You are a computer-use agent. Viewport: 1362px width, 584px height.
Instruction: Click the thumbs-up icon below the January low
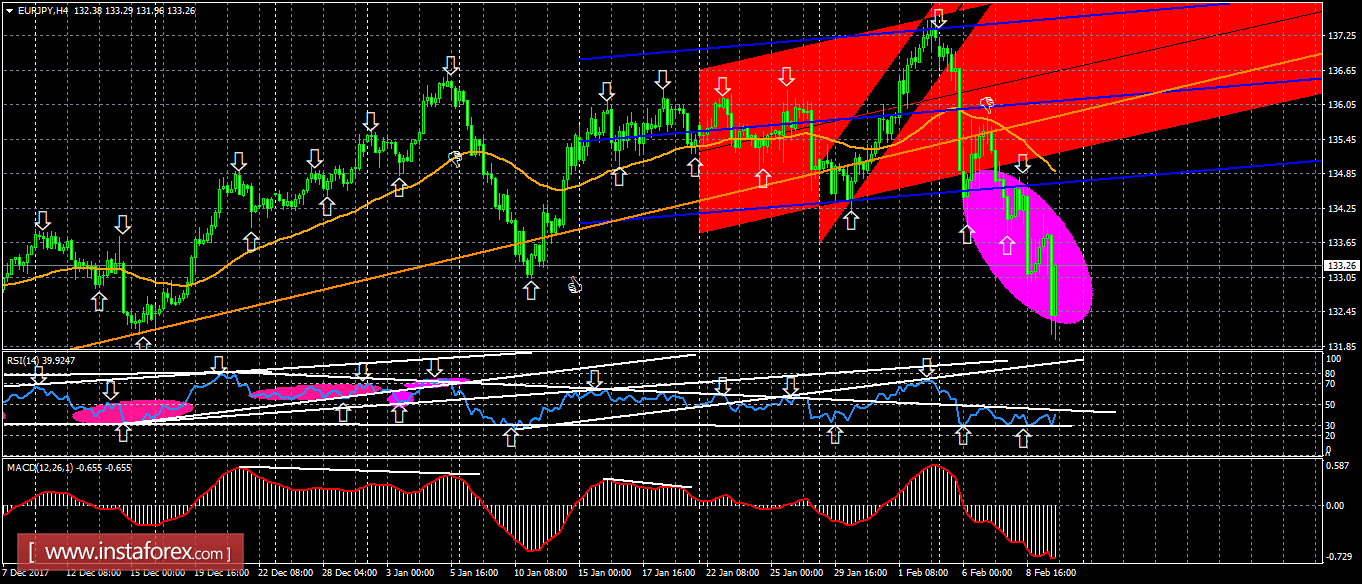(575, 286)
